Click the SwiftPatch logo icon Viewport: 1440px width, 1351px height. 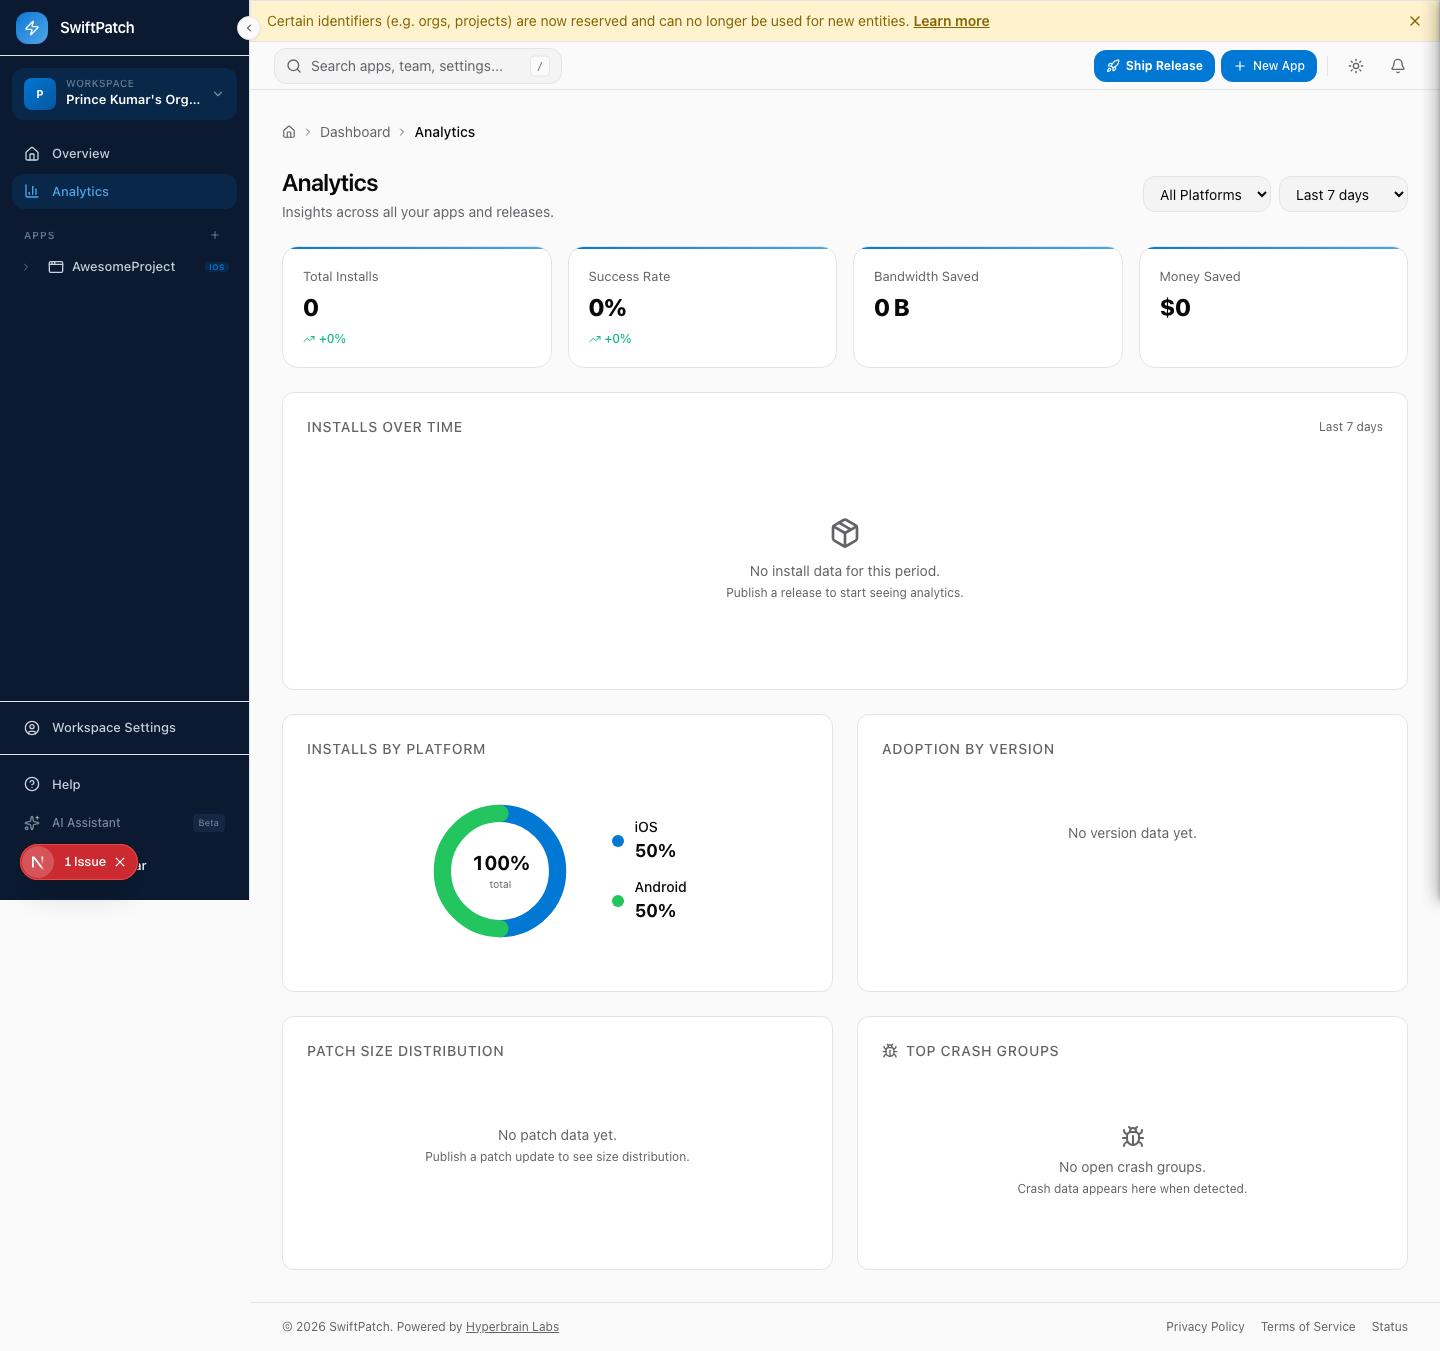point(31,27)
